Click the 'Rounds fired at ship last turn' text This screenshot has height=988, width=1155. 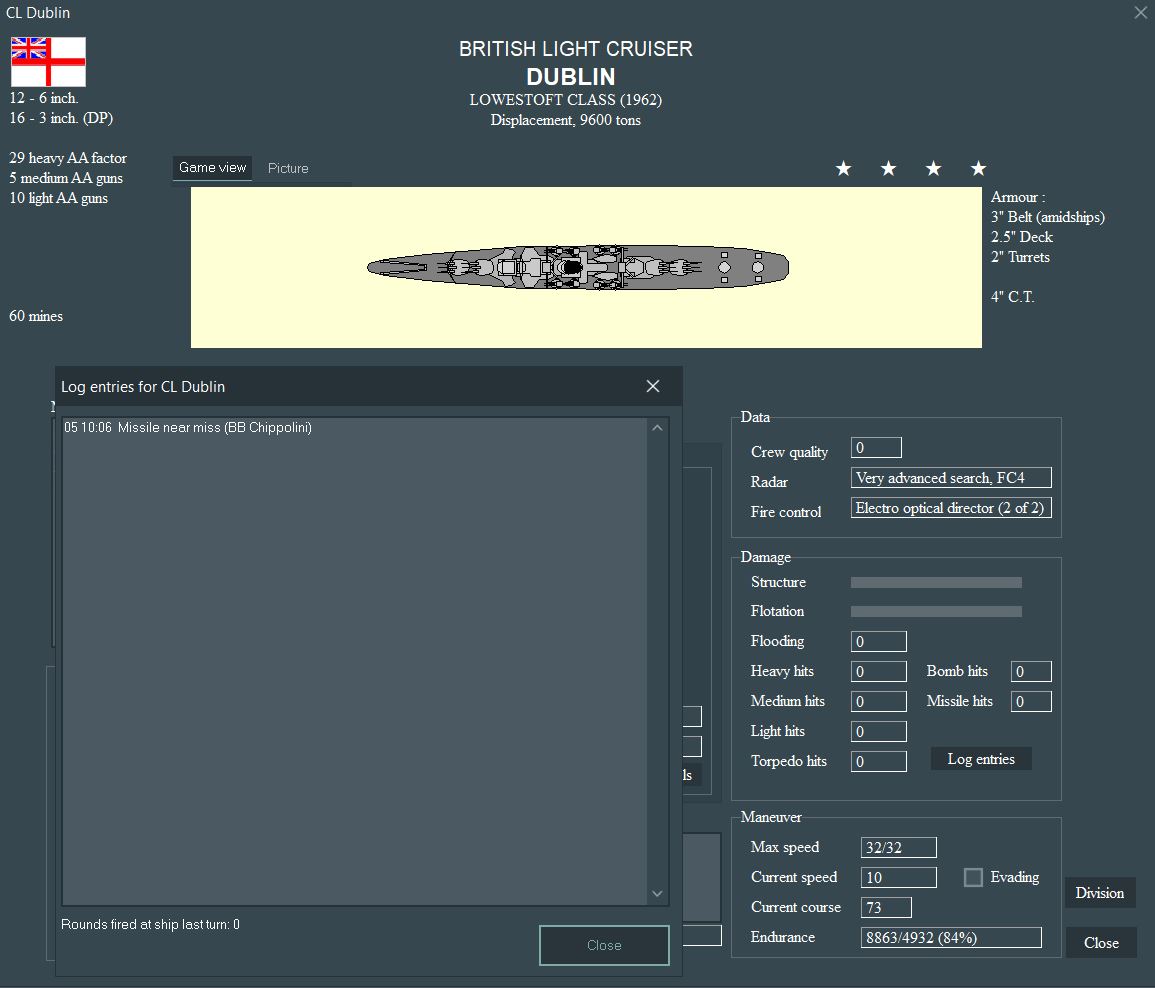(x=150, y=924)
